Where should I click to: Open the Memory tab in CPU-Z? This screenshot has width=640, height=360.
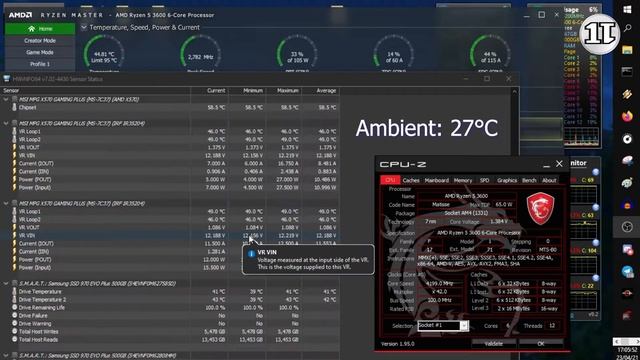click(463, 180)
